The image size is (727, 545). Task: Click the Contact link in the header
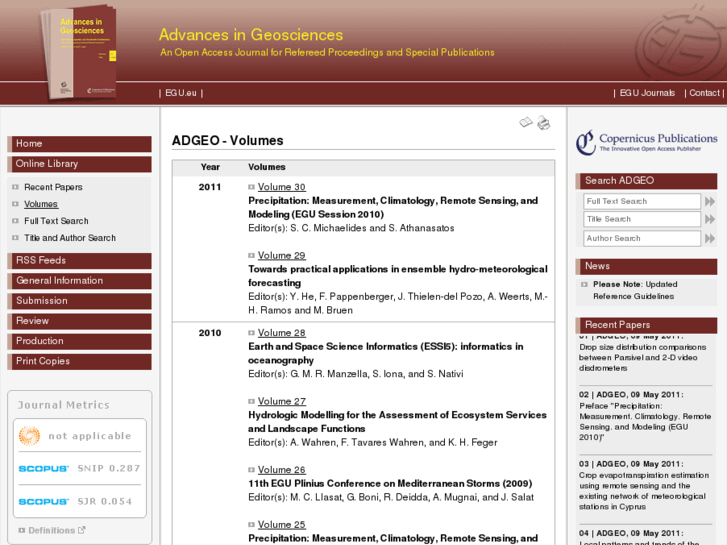[x=704, y=93]
